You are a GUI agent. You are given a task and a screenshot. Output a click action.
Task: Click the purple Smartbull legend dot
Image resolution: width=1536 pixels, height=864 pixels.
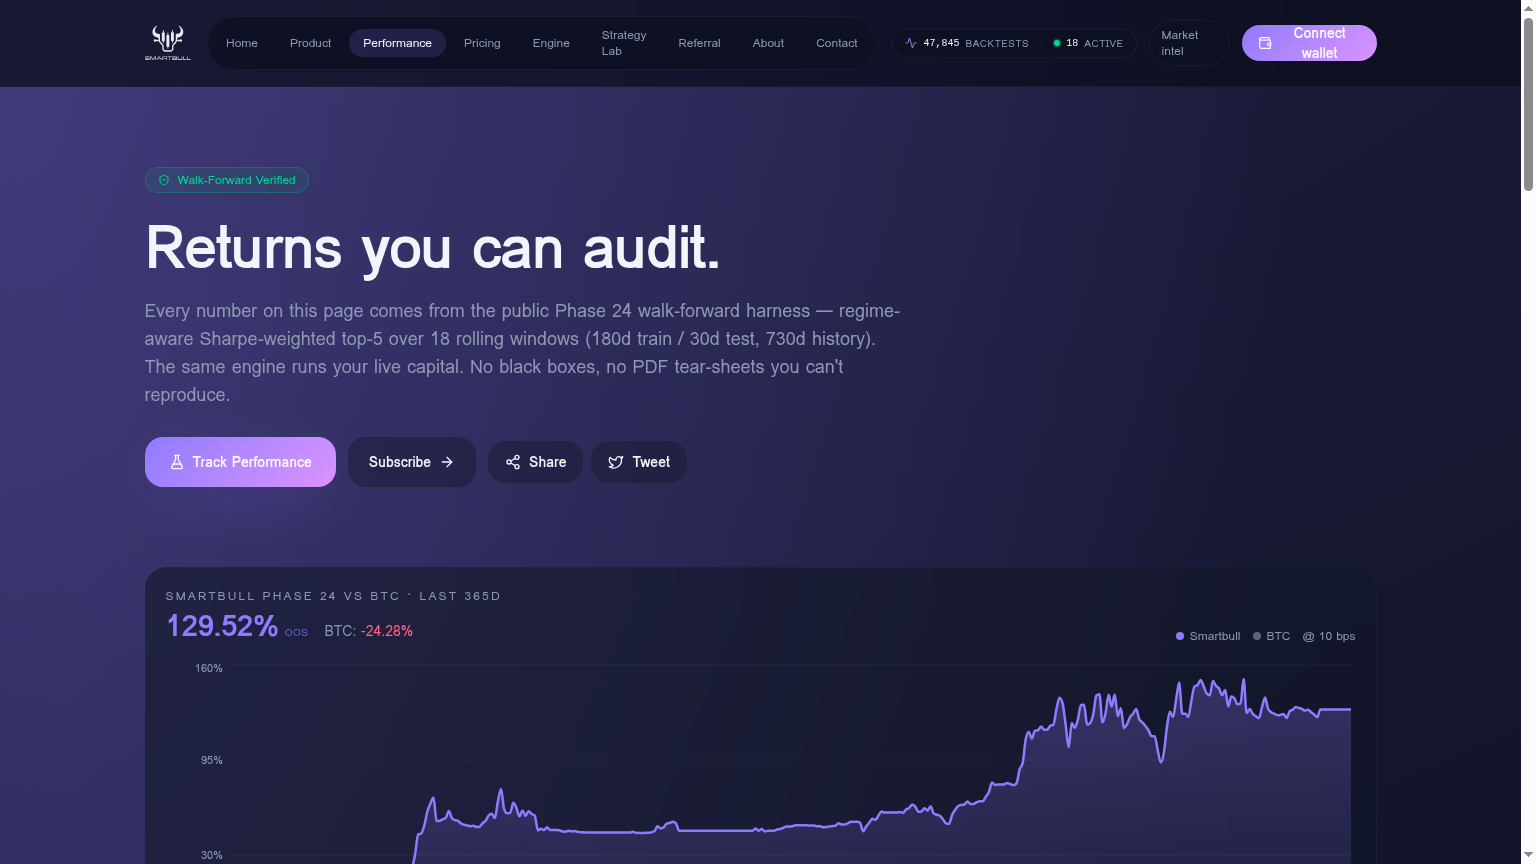click(x=1180, y=636)
